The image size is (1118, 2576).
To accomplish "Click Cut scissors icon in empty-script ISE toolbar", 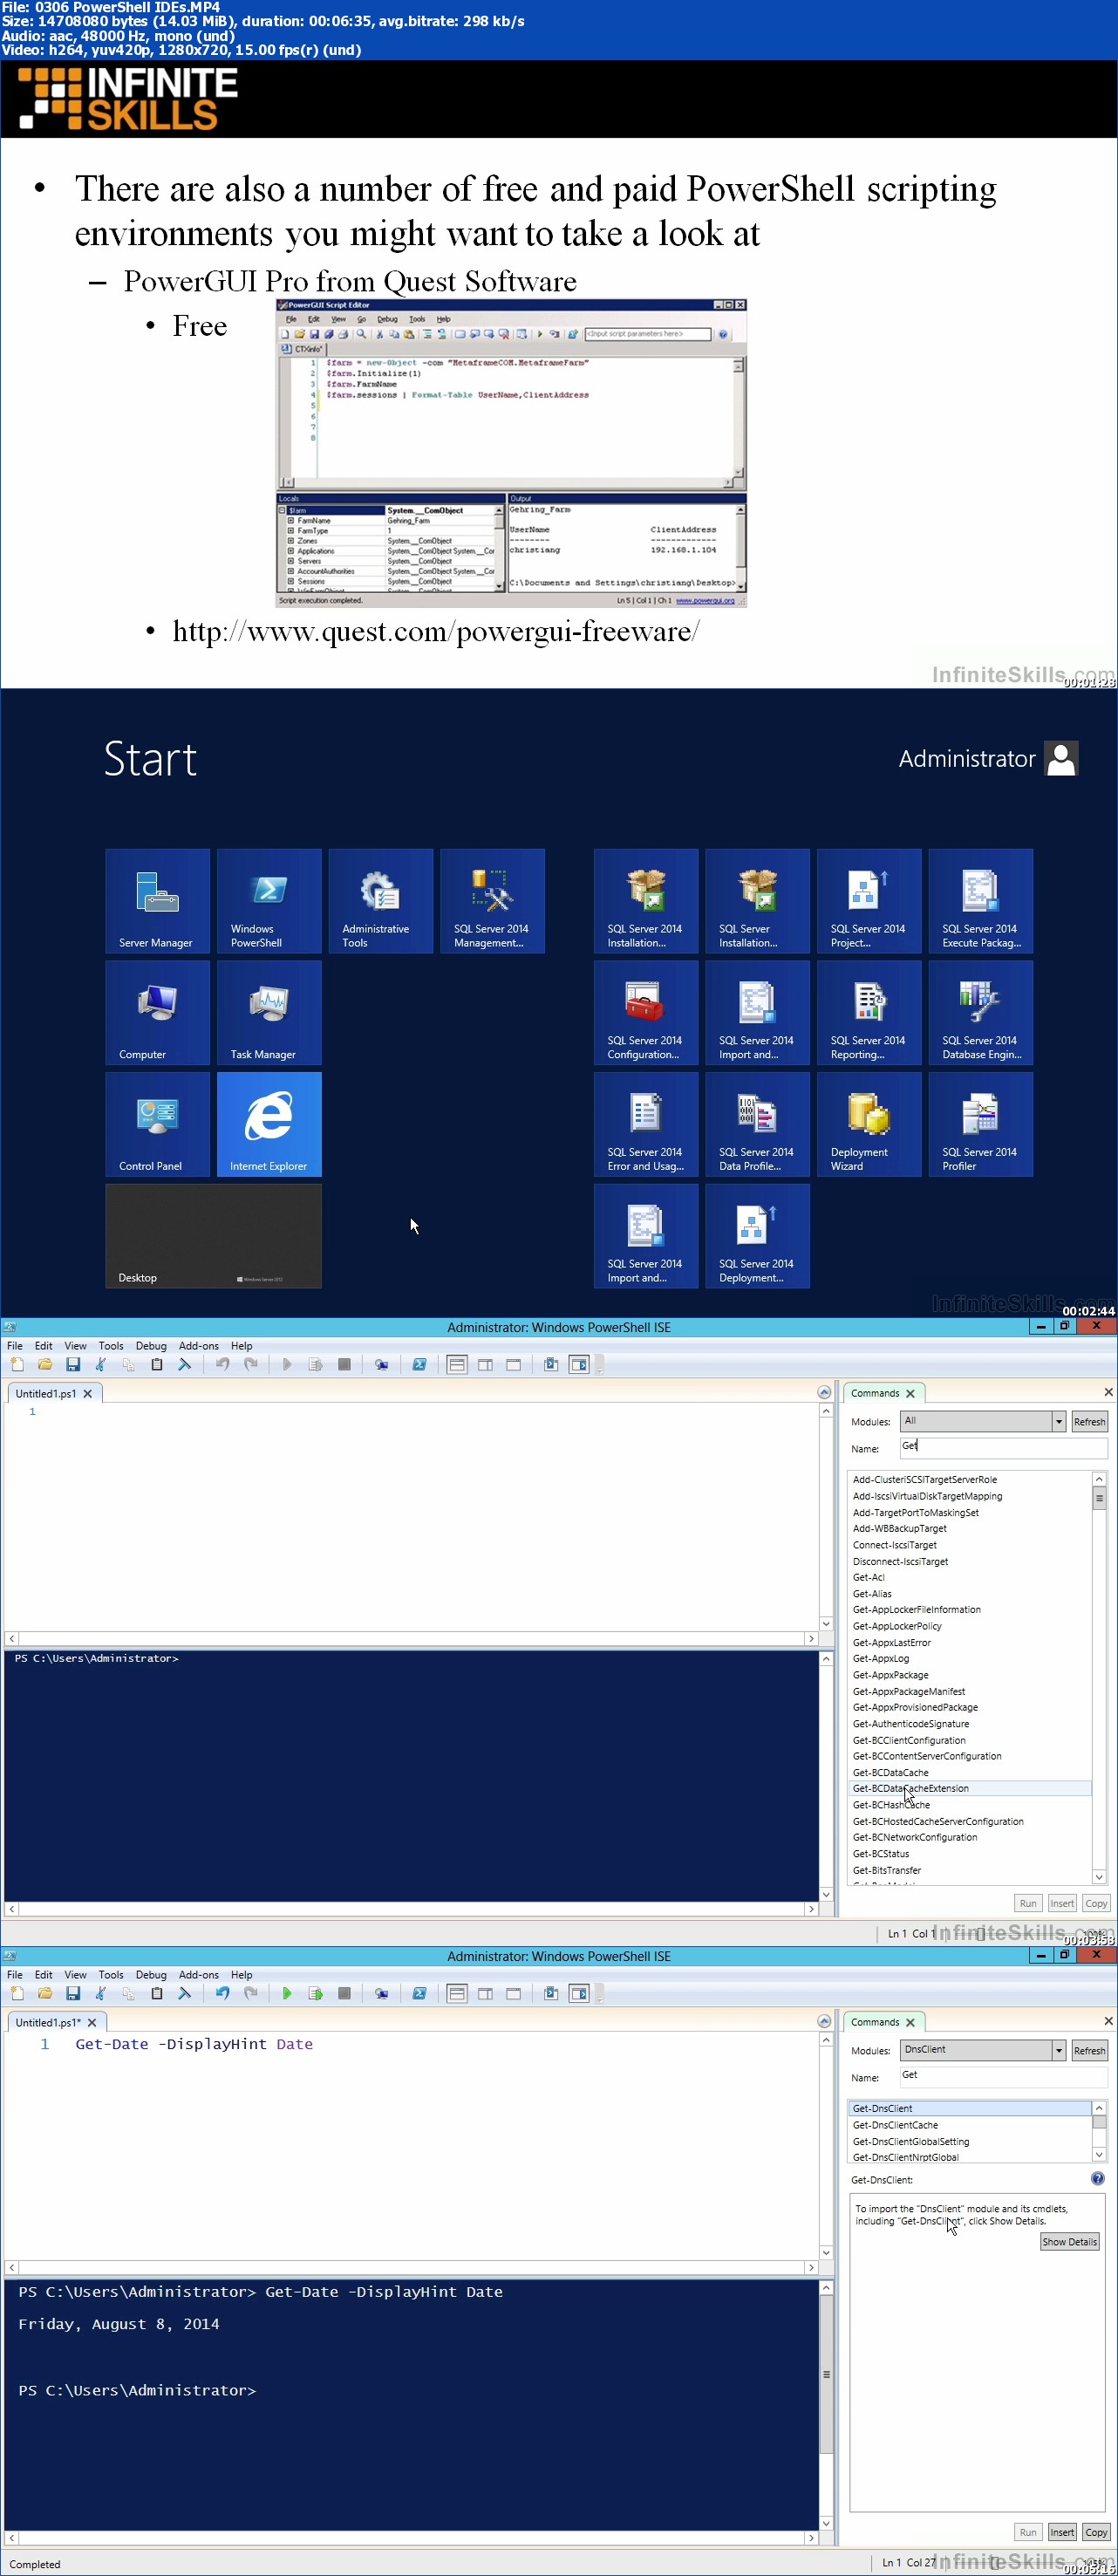I will coord(101,1364).
